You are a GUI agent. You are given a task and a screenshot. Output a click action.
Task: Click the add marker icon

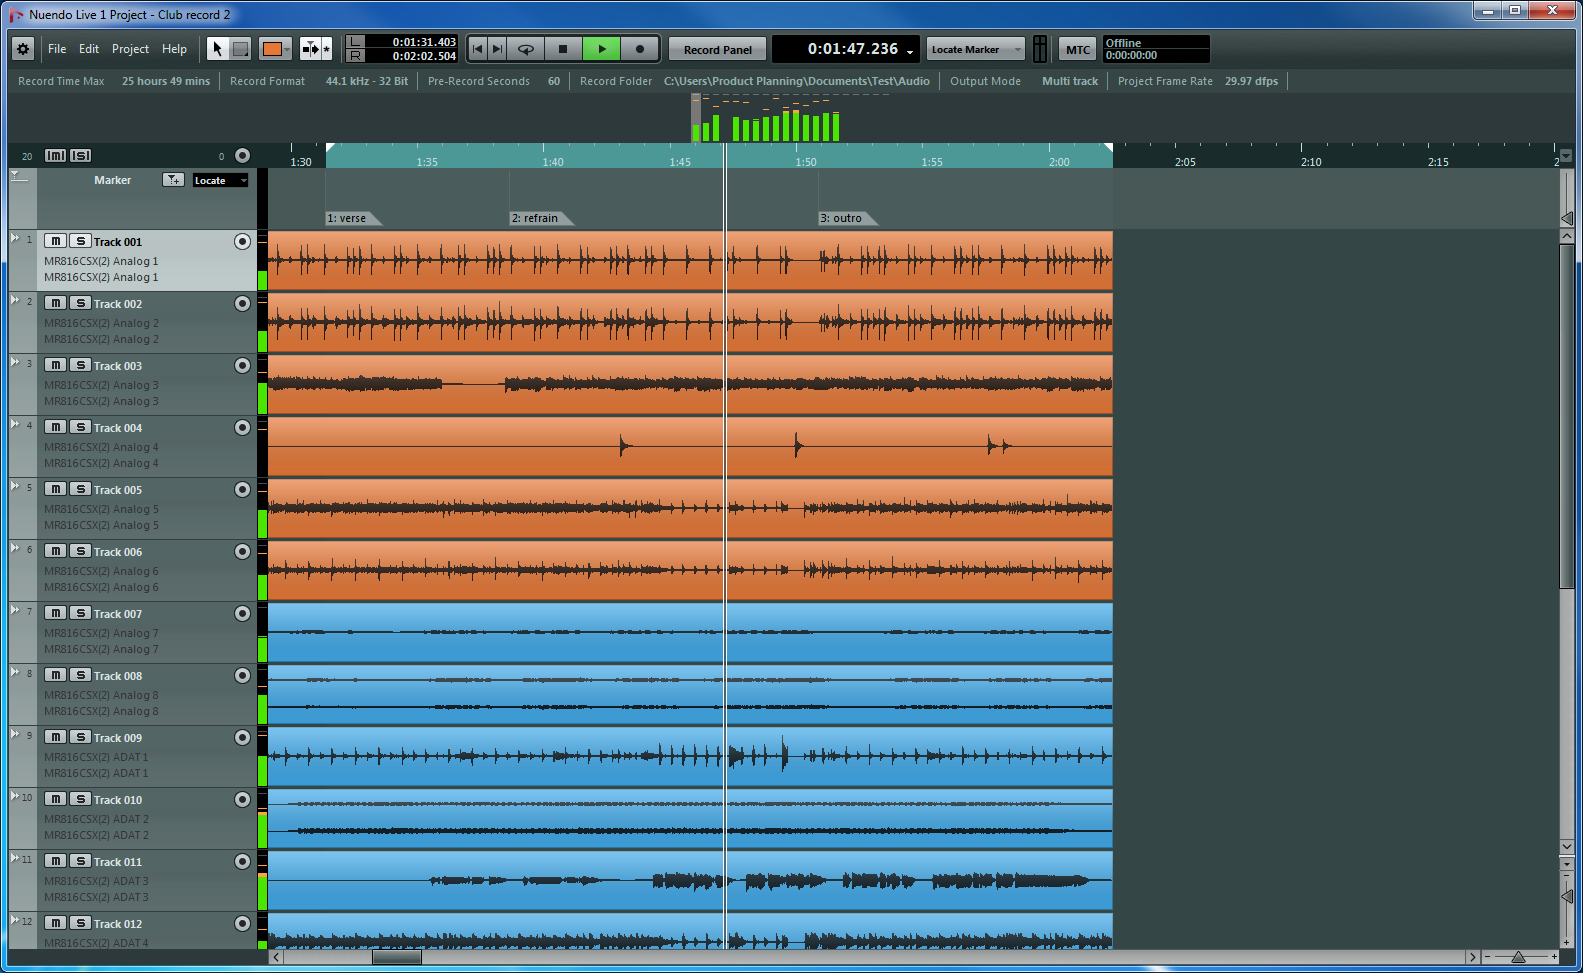coord(174,180)
